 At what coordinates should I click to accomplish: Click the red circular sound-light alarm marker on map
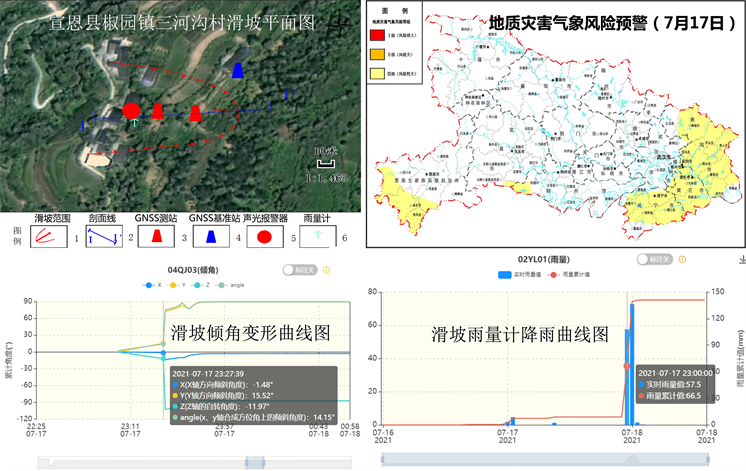(x=131, y=110)
